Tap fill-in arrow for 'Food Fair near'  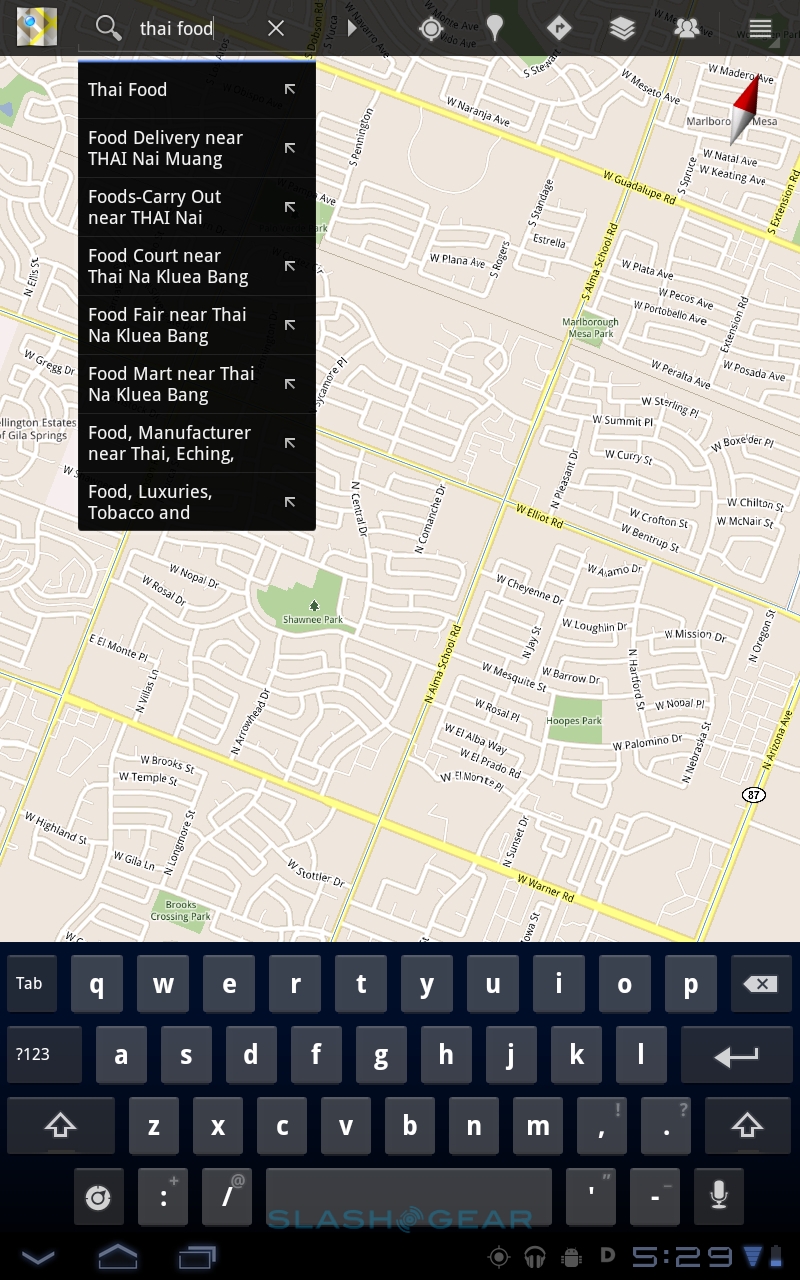290,325
